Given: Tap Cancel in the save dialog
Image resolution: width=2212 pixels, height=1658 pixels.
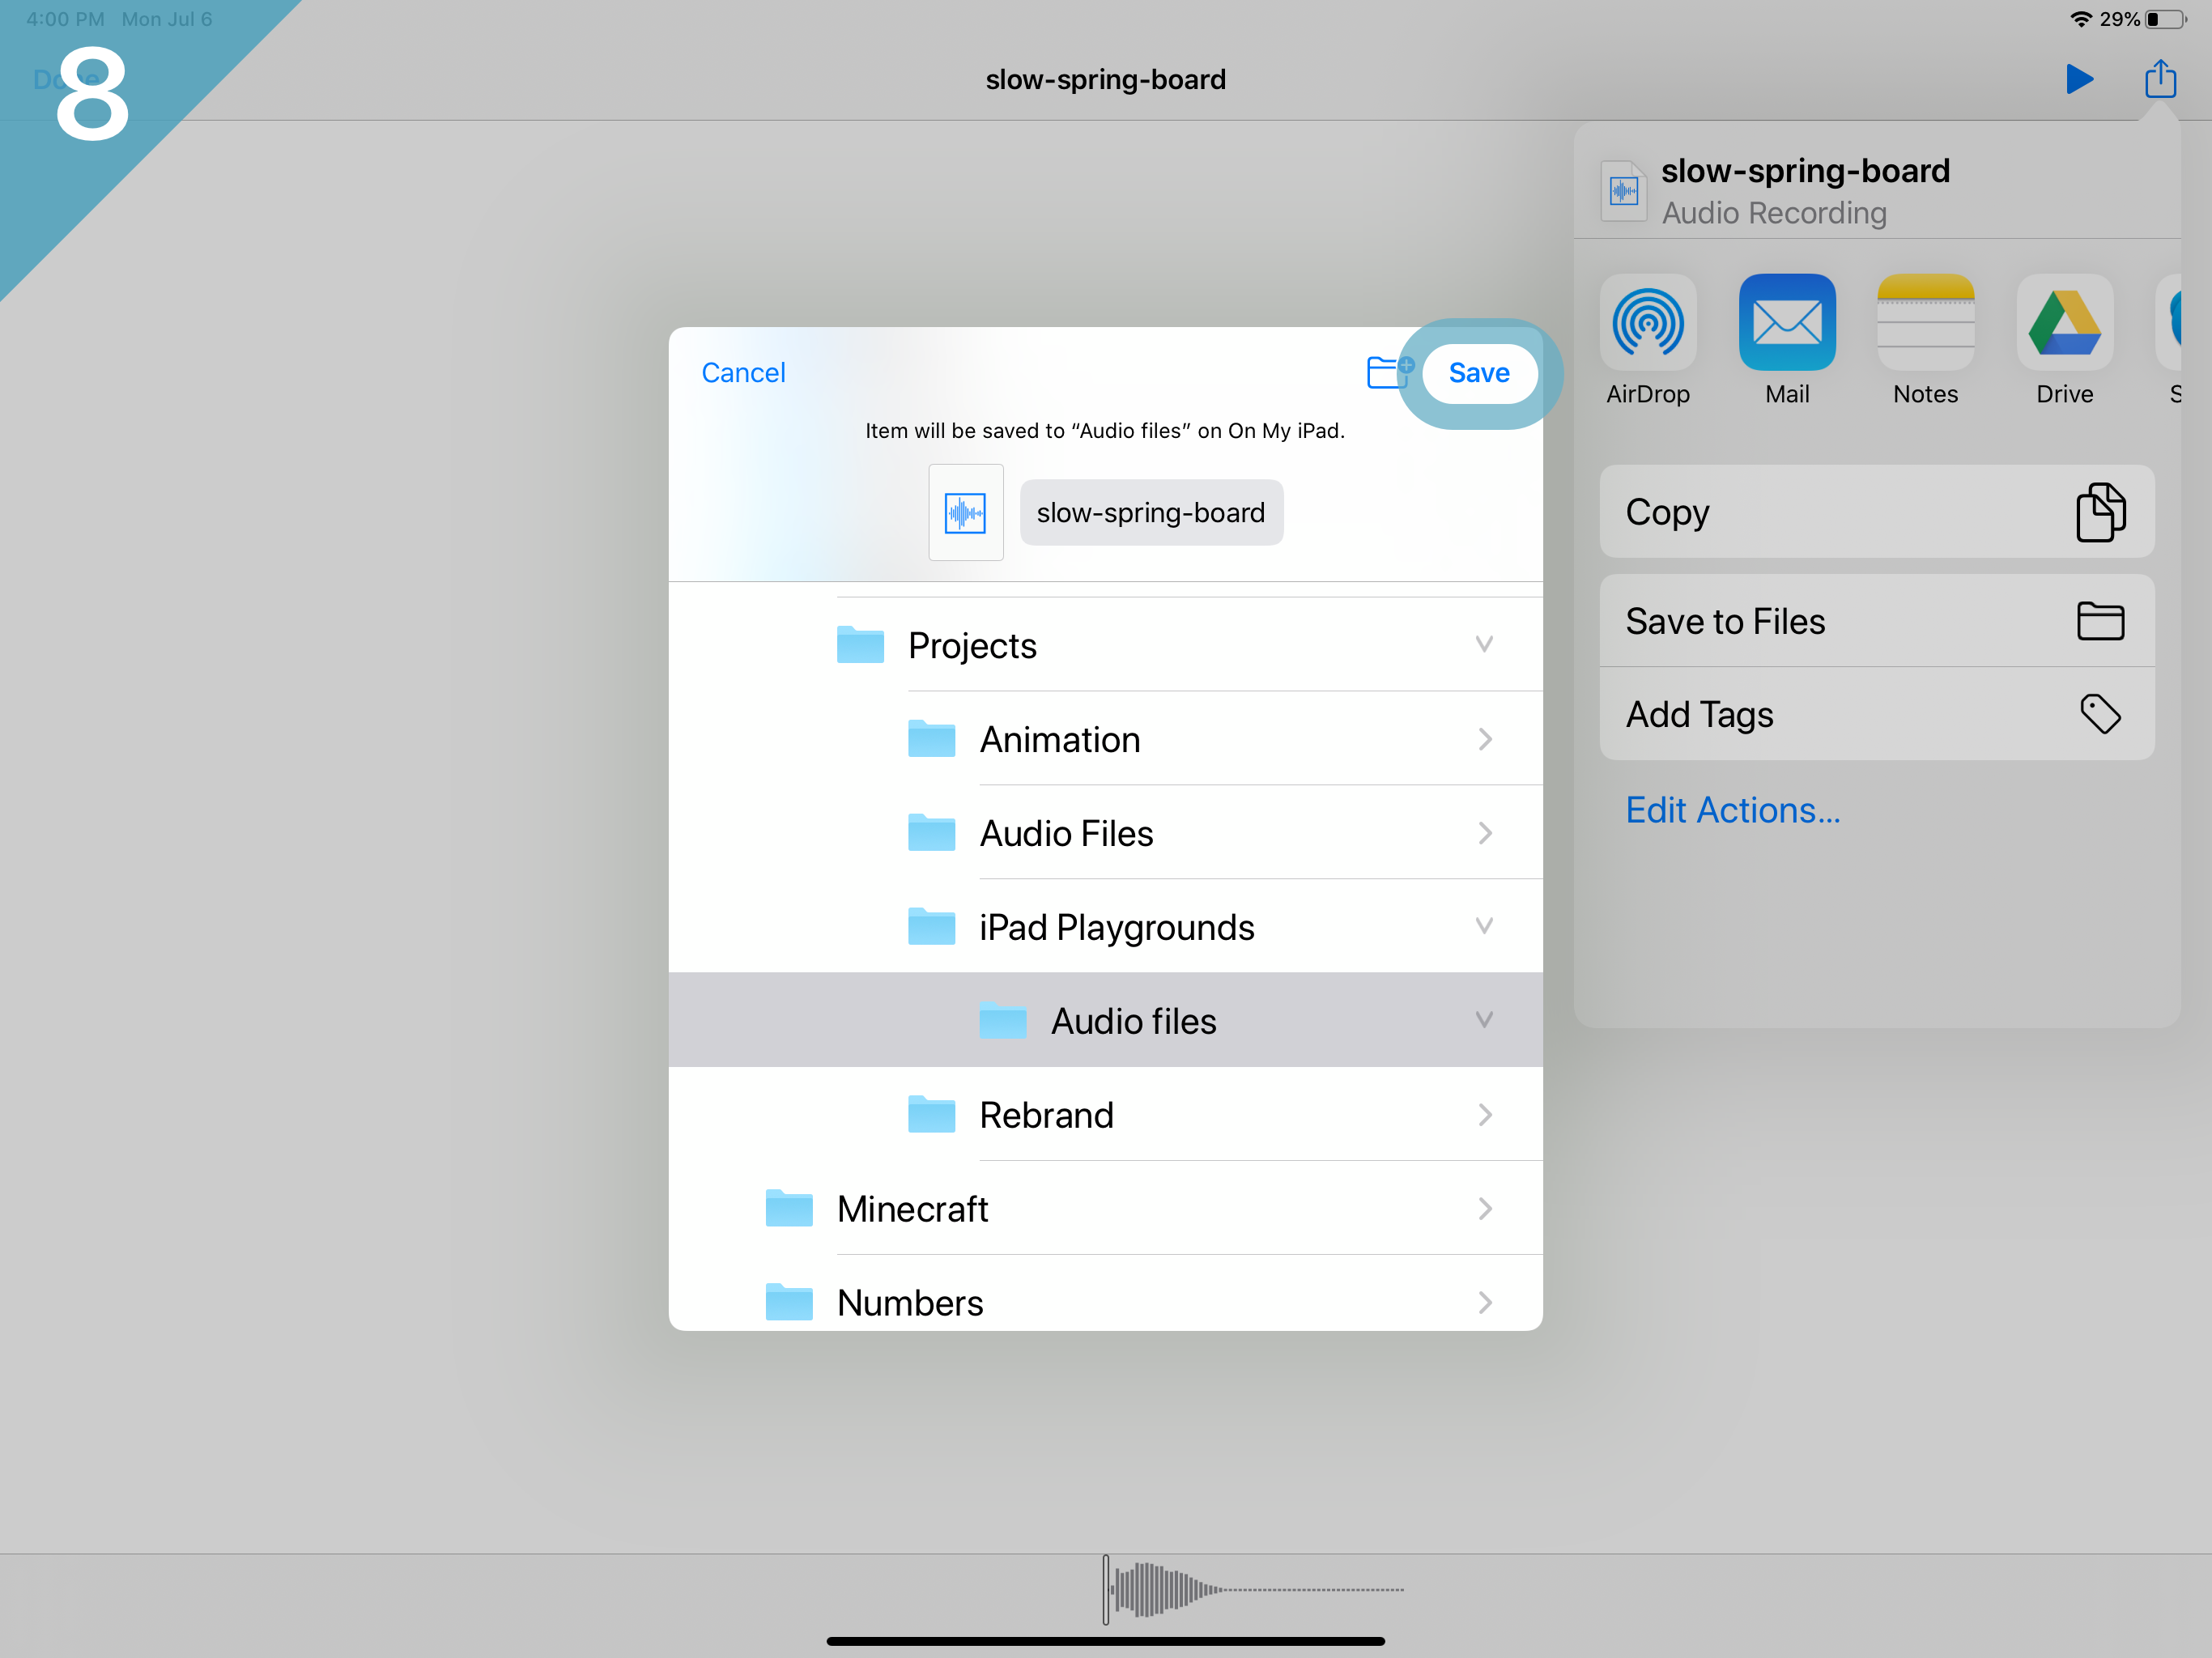Looking at the screenshot, I should (x=743, y=372).
